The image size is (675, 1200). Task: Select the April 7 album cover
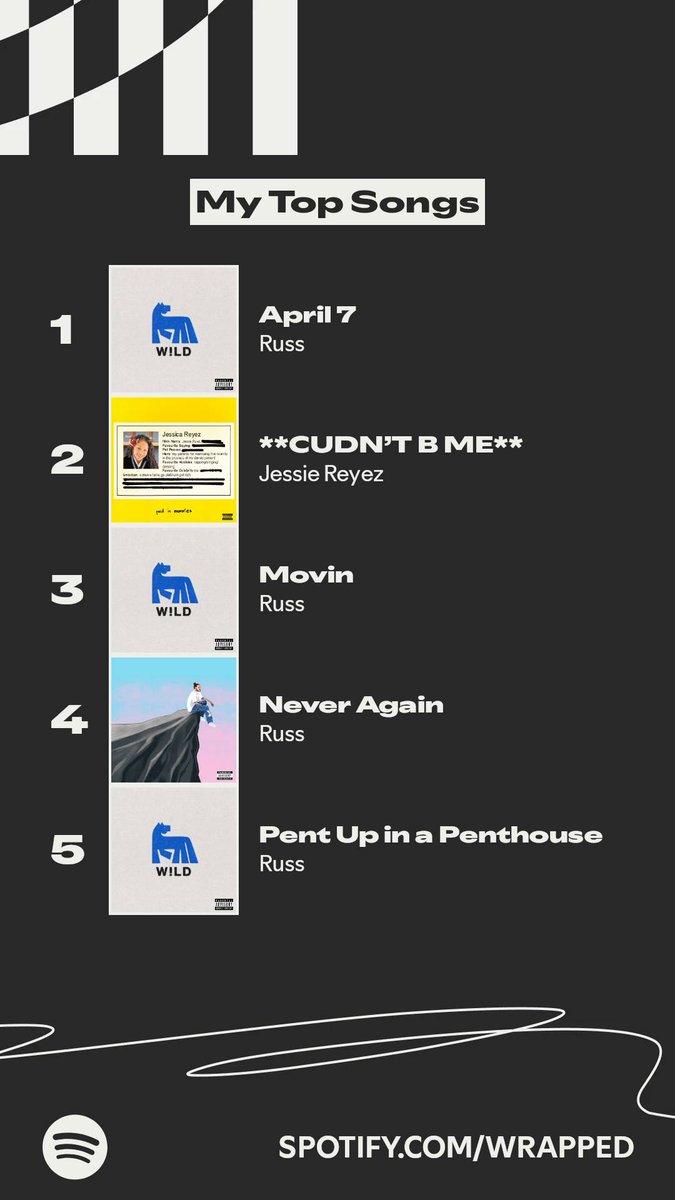click(174, 330)
